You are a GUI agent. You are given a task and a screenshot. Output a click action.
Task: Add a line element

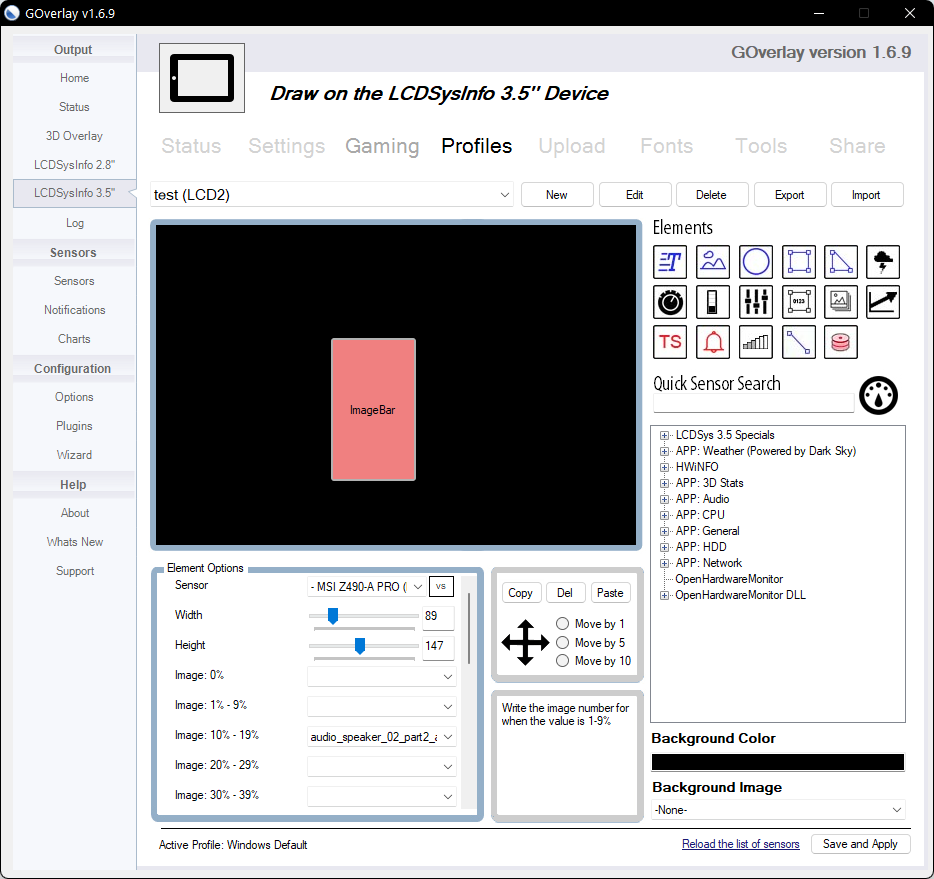pos(798,342)
